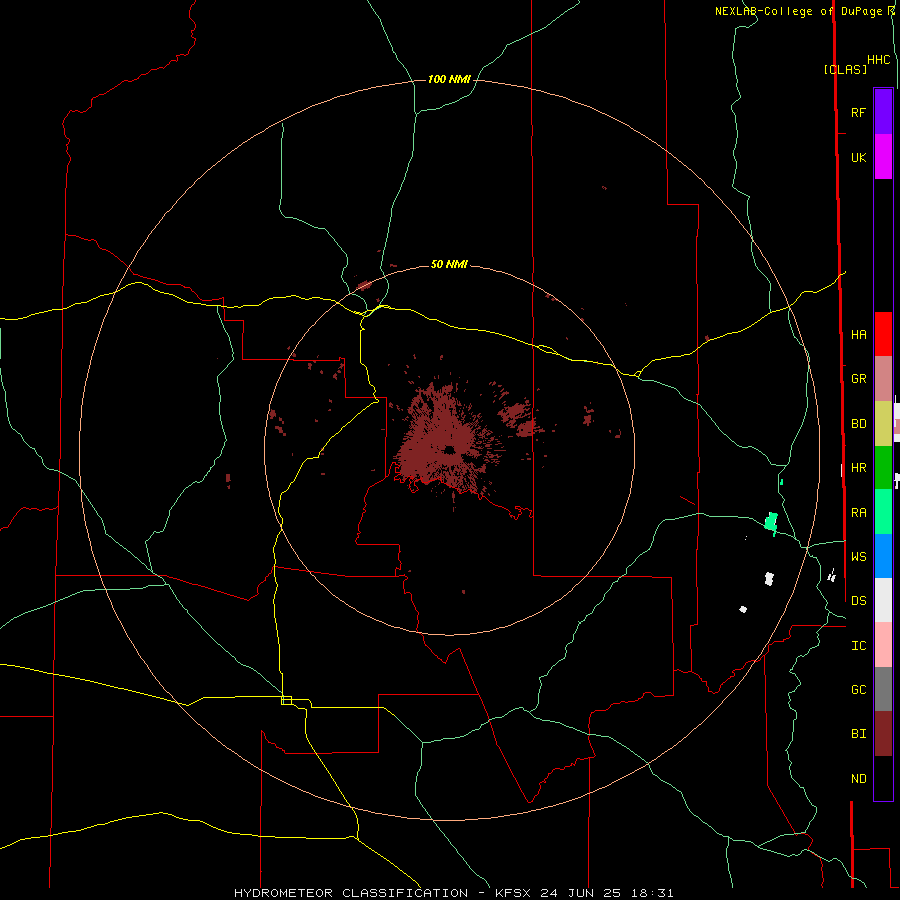The image size is (900, 900).
Task: Click the ND legend label
Action: (x=858, y=779)
